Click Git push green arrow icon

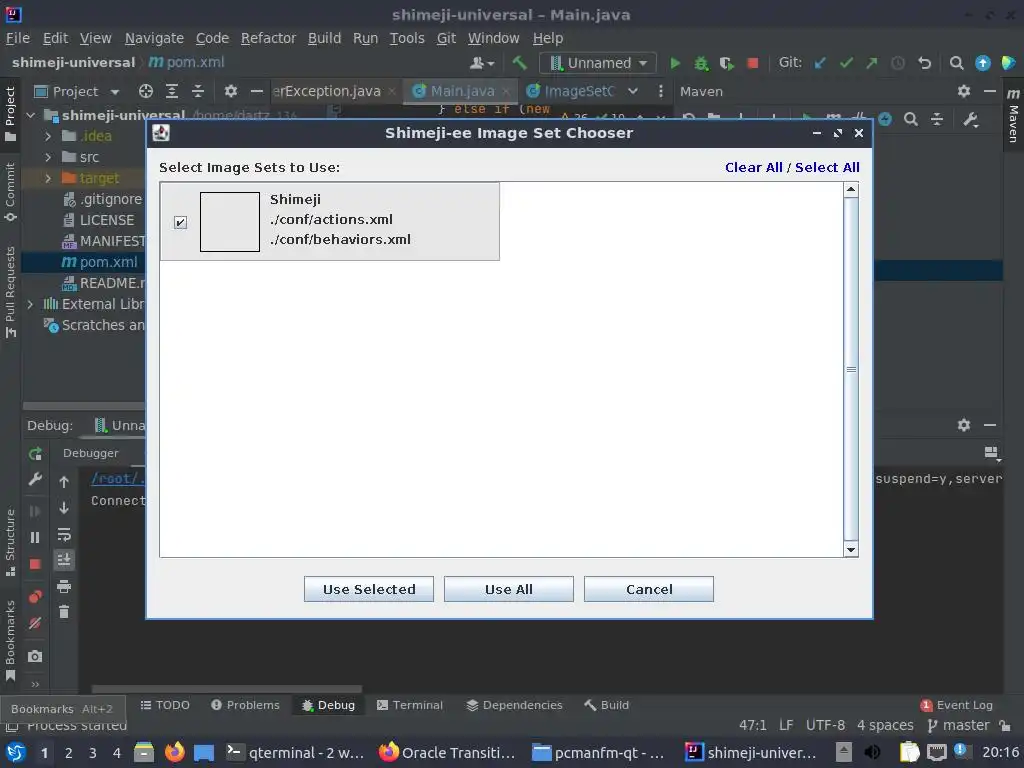(872, 63)
